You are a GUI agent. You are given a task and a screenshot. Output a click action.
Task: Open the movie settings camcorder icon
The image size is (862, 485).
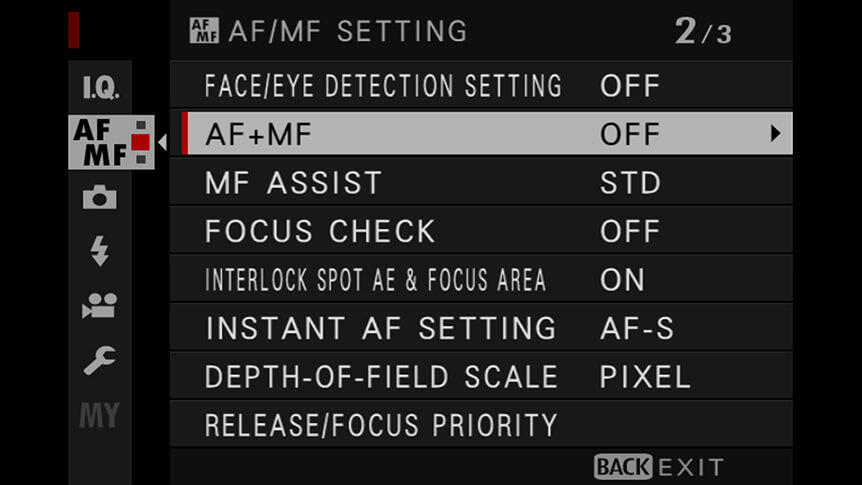pyautogui.click(x=100, y=306)
